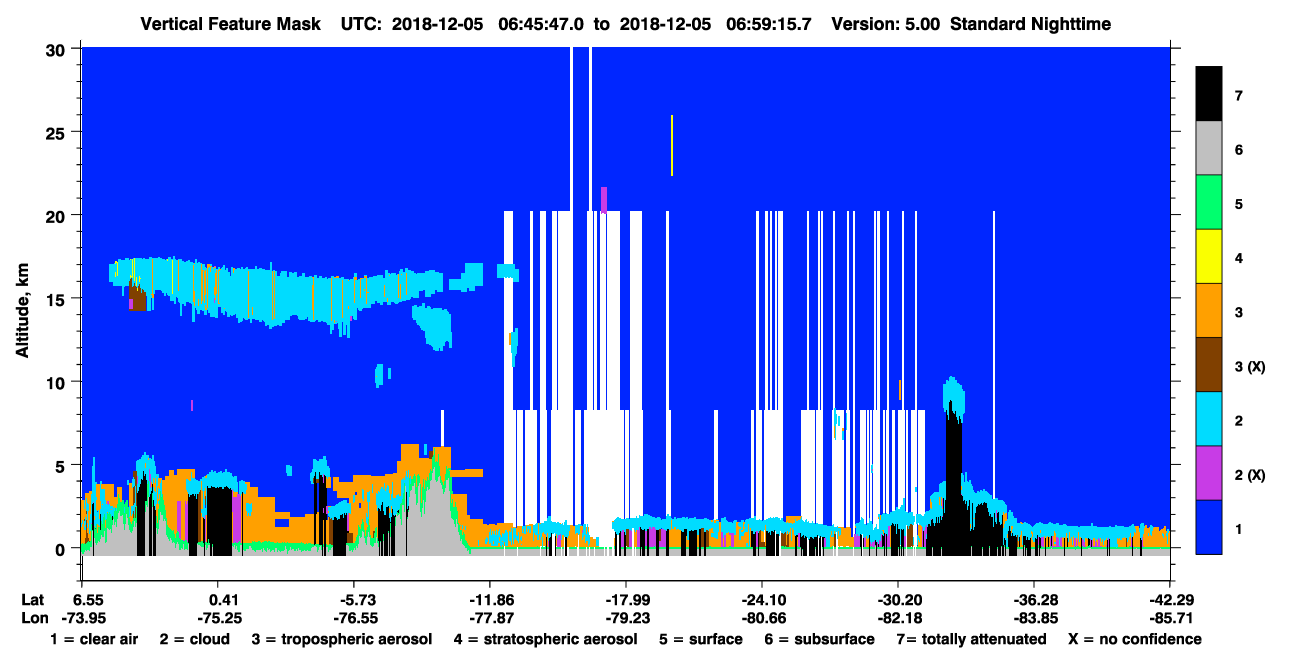
Task: Click the legend entry "X = no confidence"
Action: 1135,639
